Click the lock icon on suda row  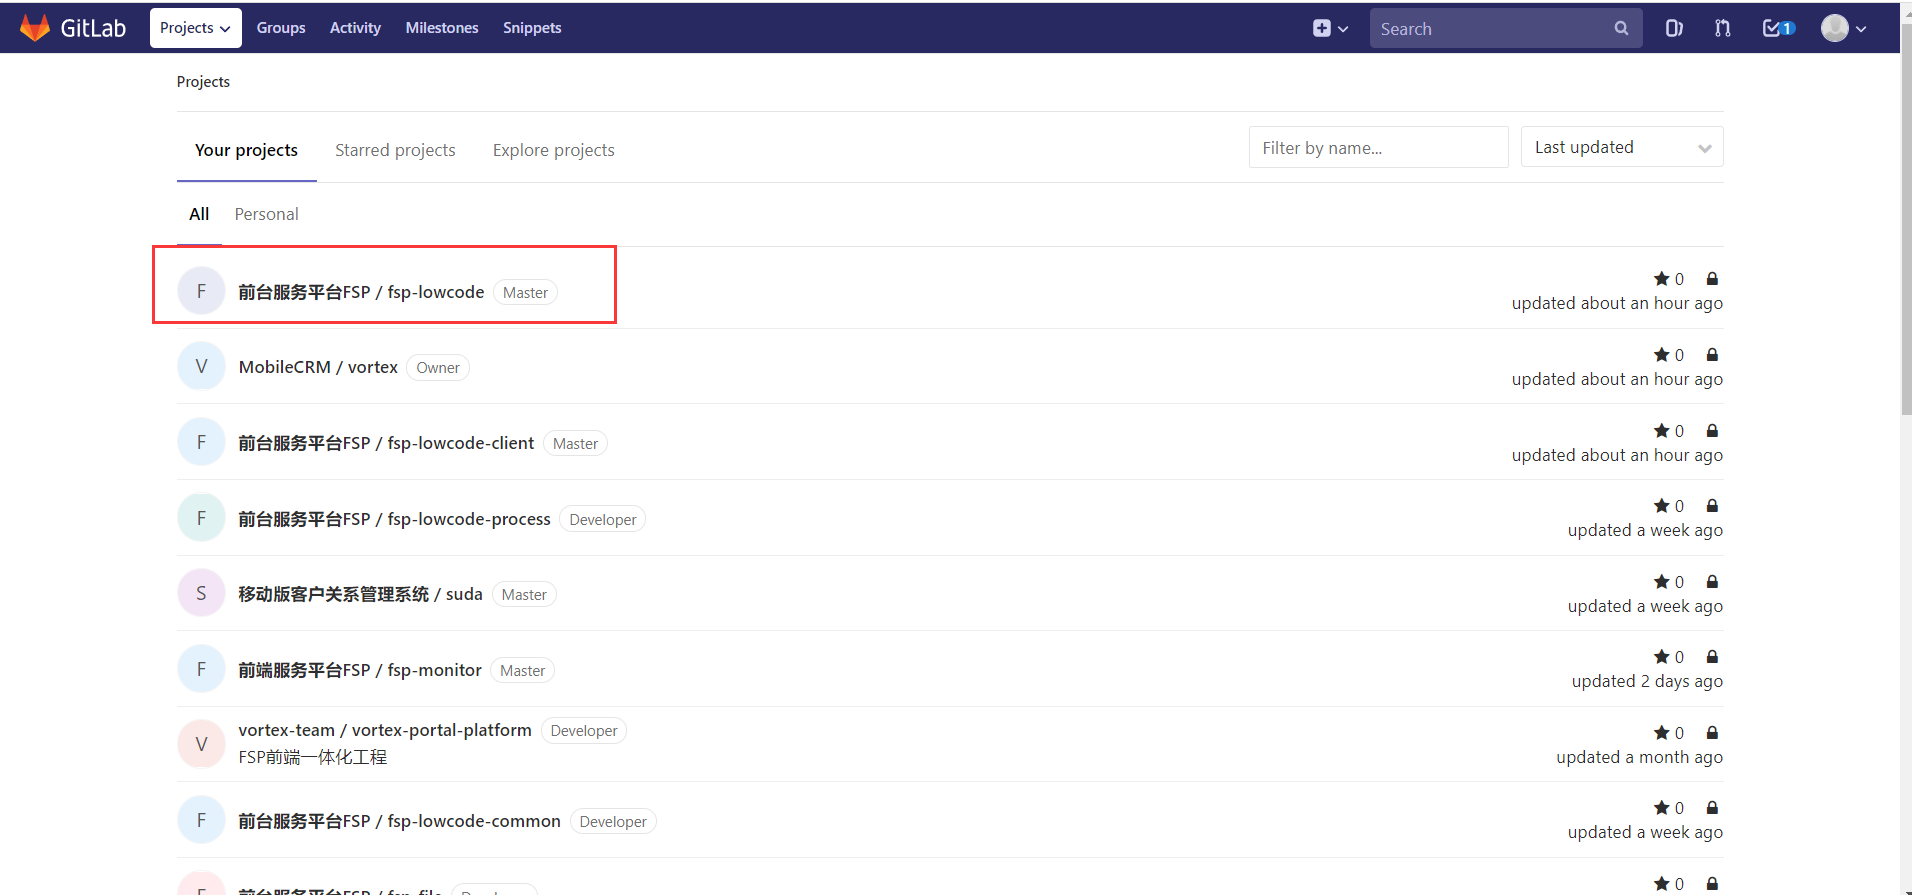(1712, 582)
